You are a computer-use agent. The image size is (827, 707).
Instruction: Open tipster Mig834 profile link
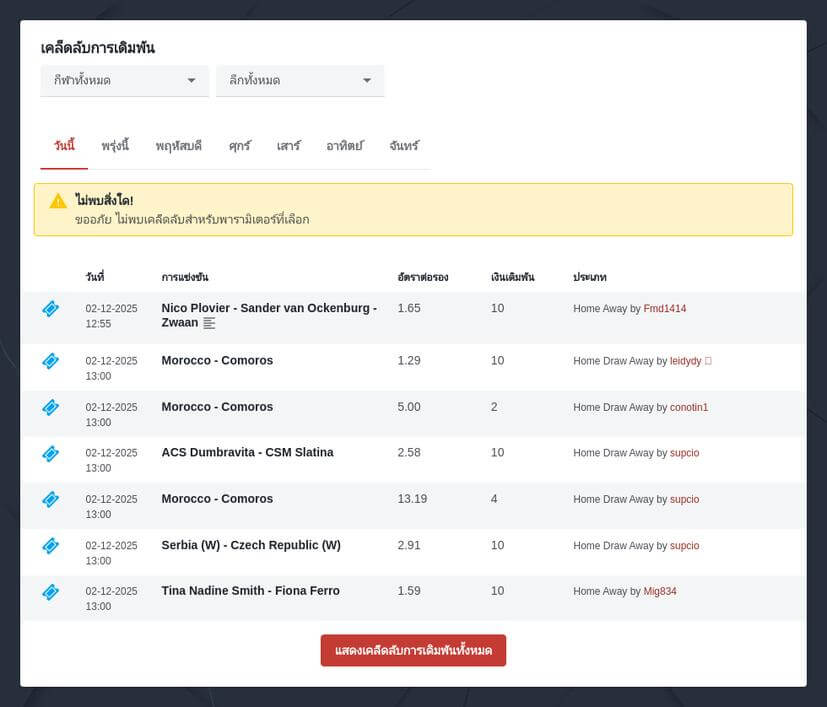click(x=660, y=591)
